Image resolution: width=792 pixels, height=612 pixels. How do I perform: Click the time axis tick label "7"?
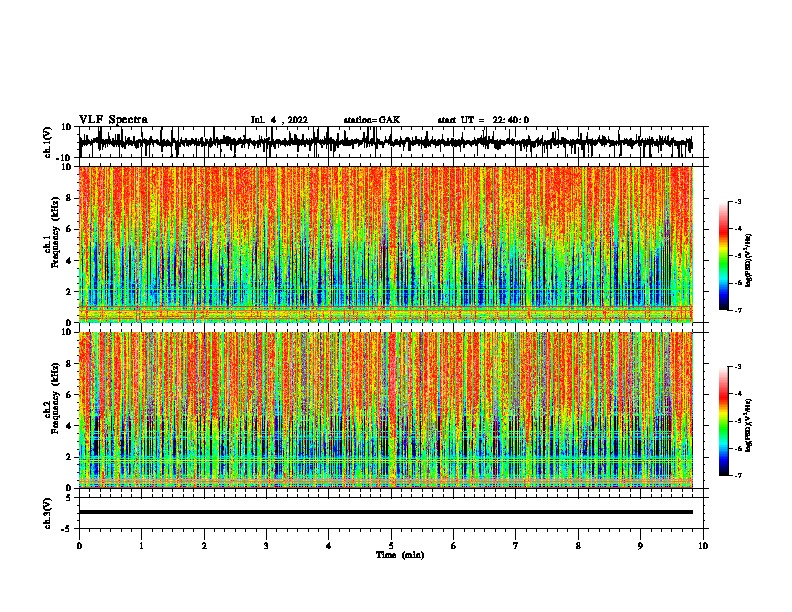516,546
